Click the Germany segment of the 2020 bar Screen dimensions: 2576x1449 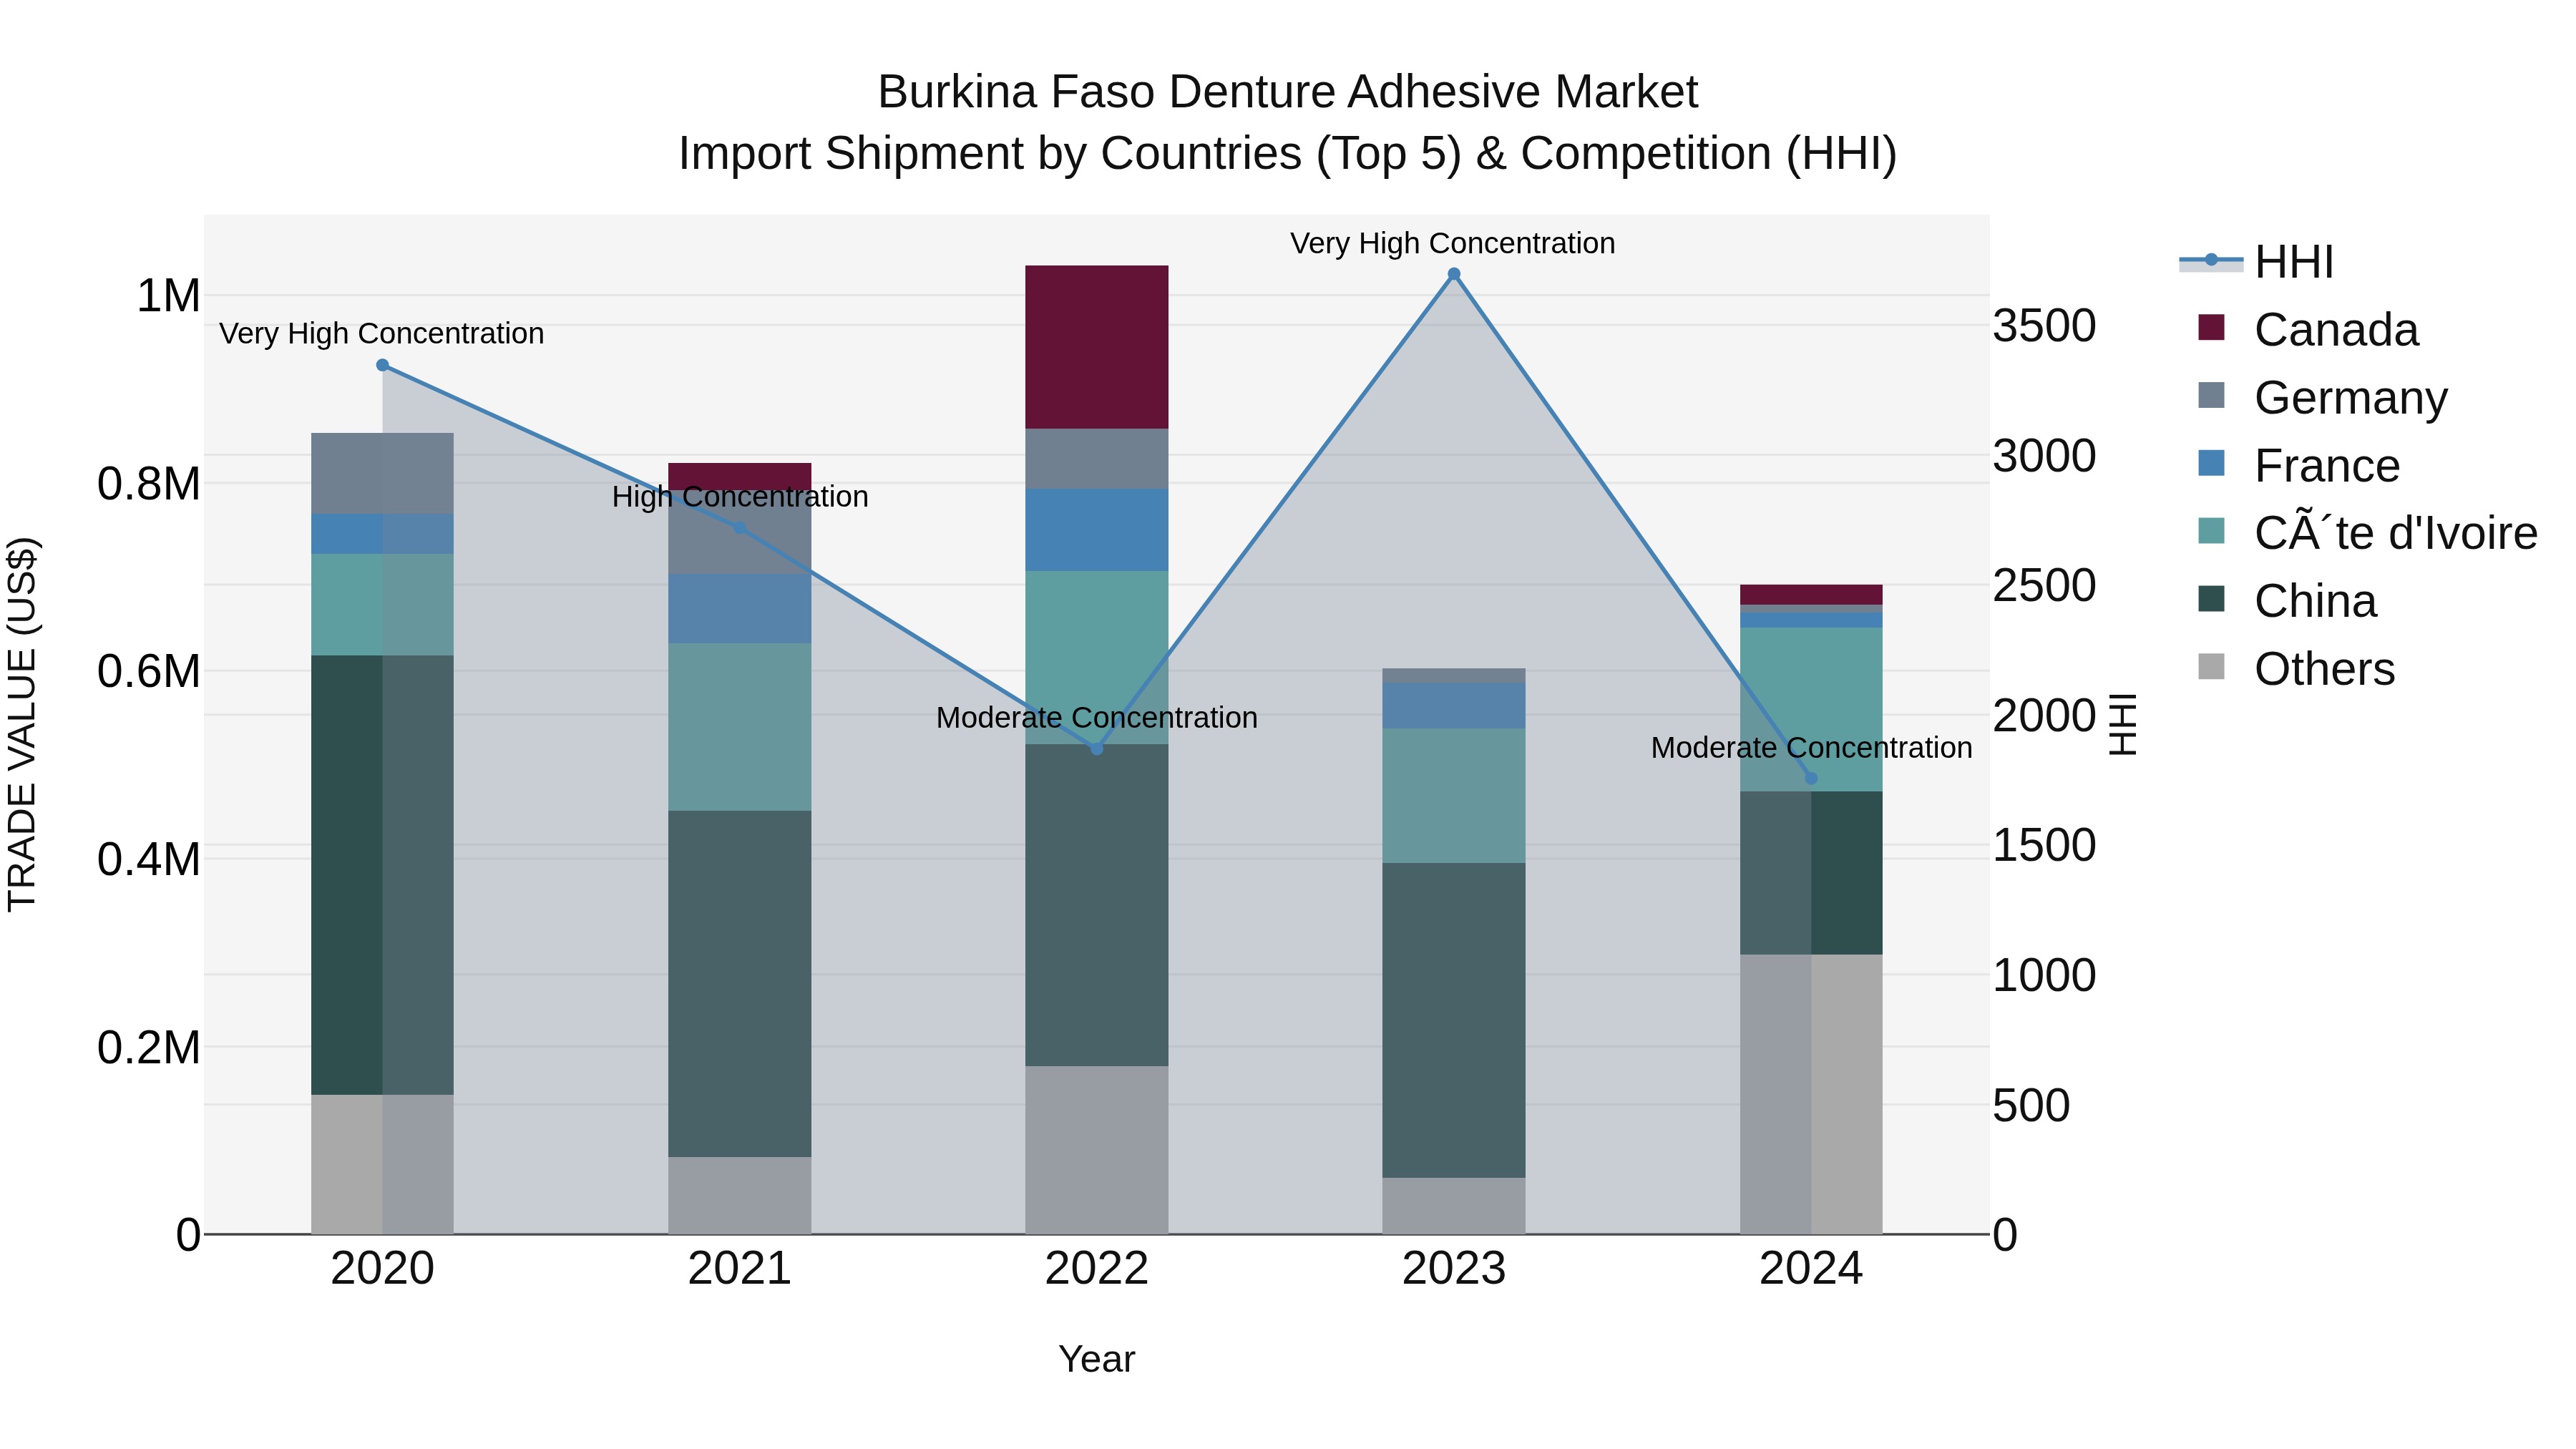point(382,474)
